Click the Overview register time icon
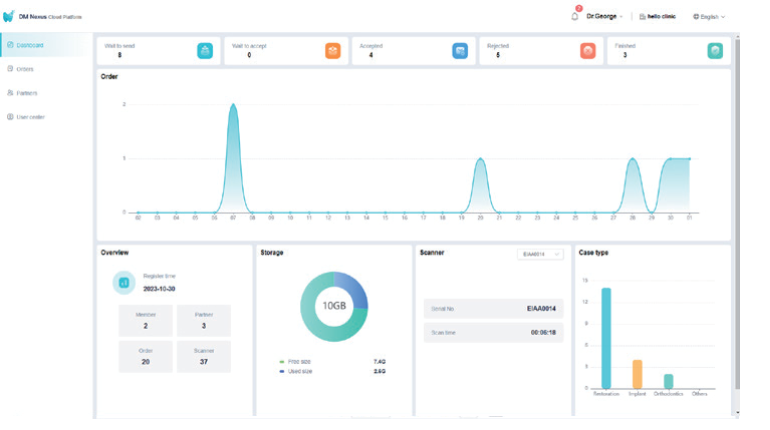This screenshot has height=430, width=770. pos(124,283)
